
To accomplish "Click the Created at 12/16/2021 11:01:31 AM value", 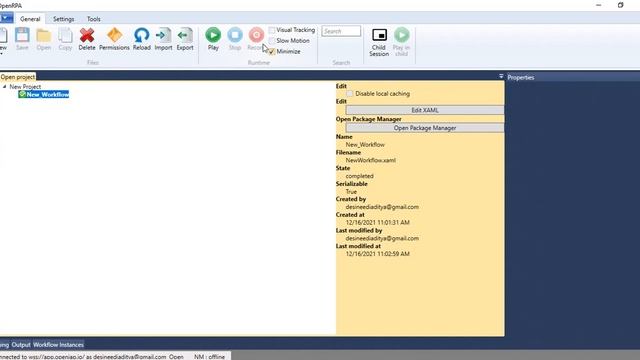I will pyautogui.click(x=378, y=222).
